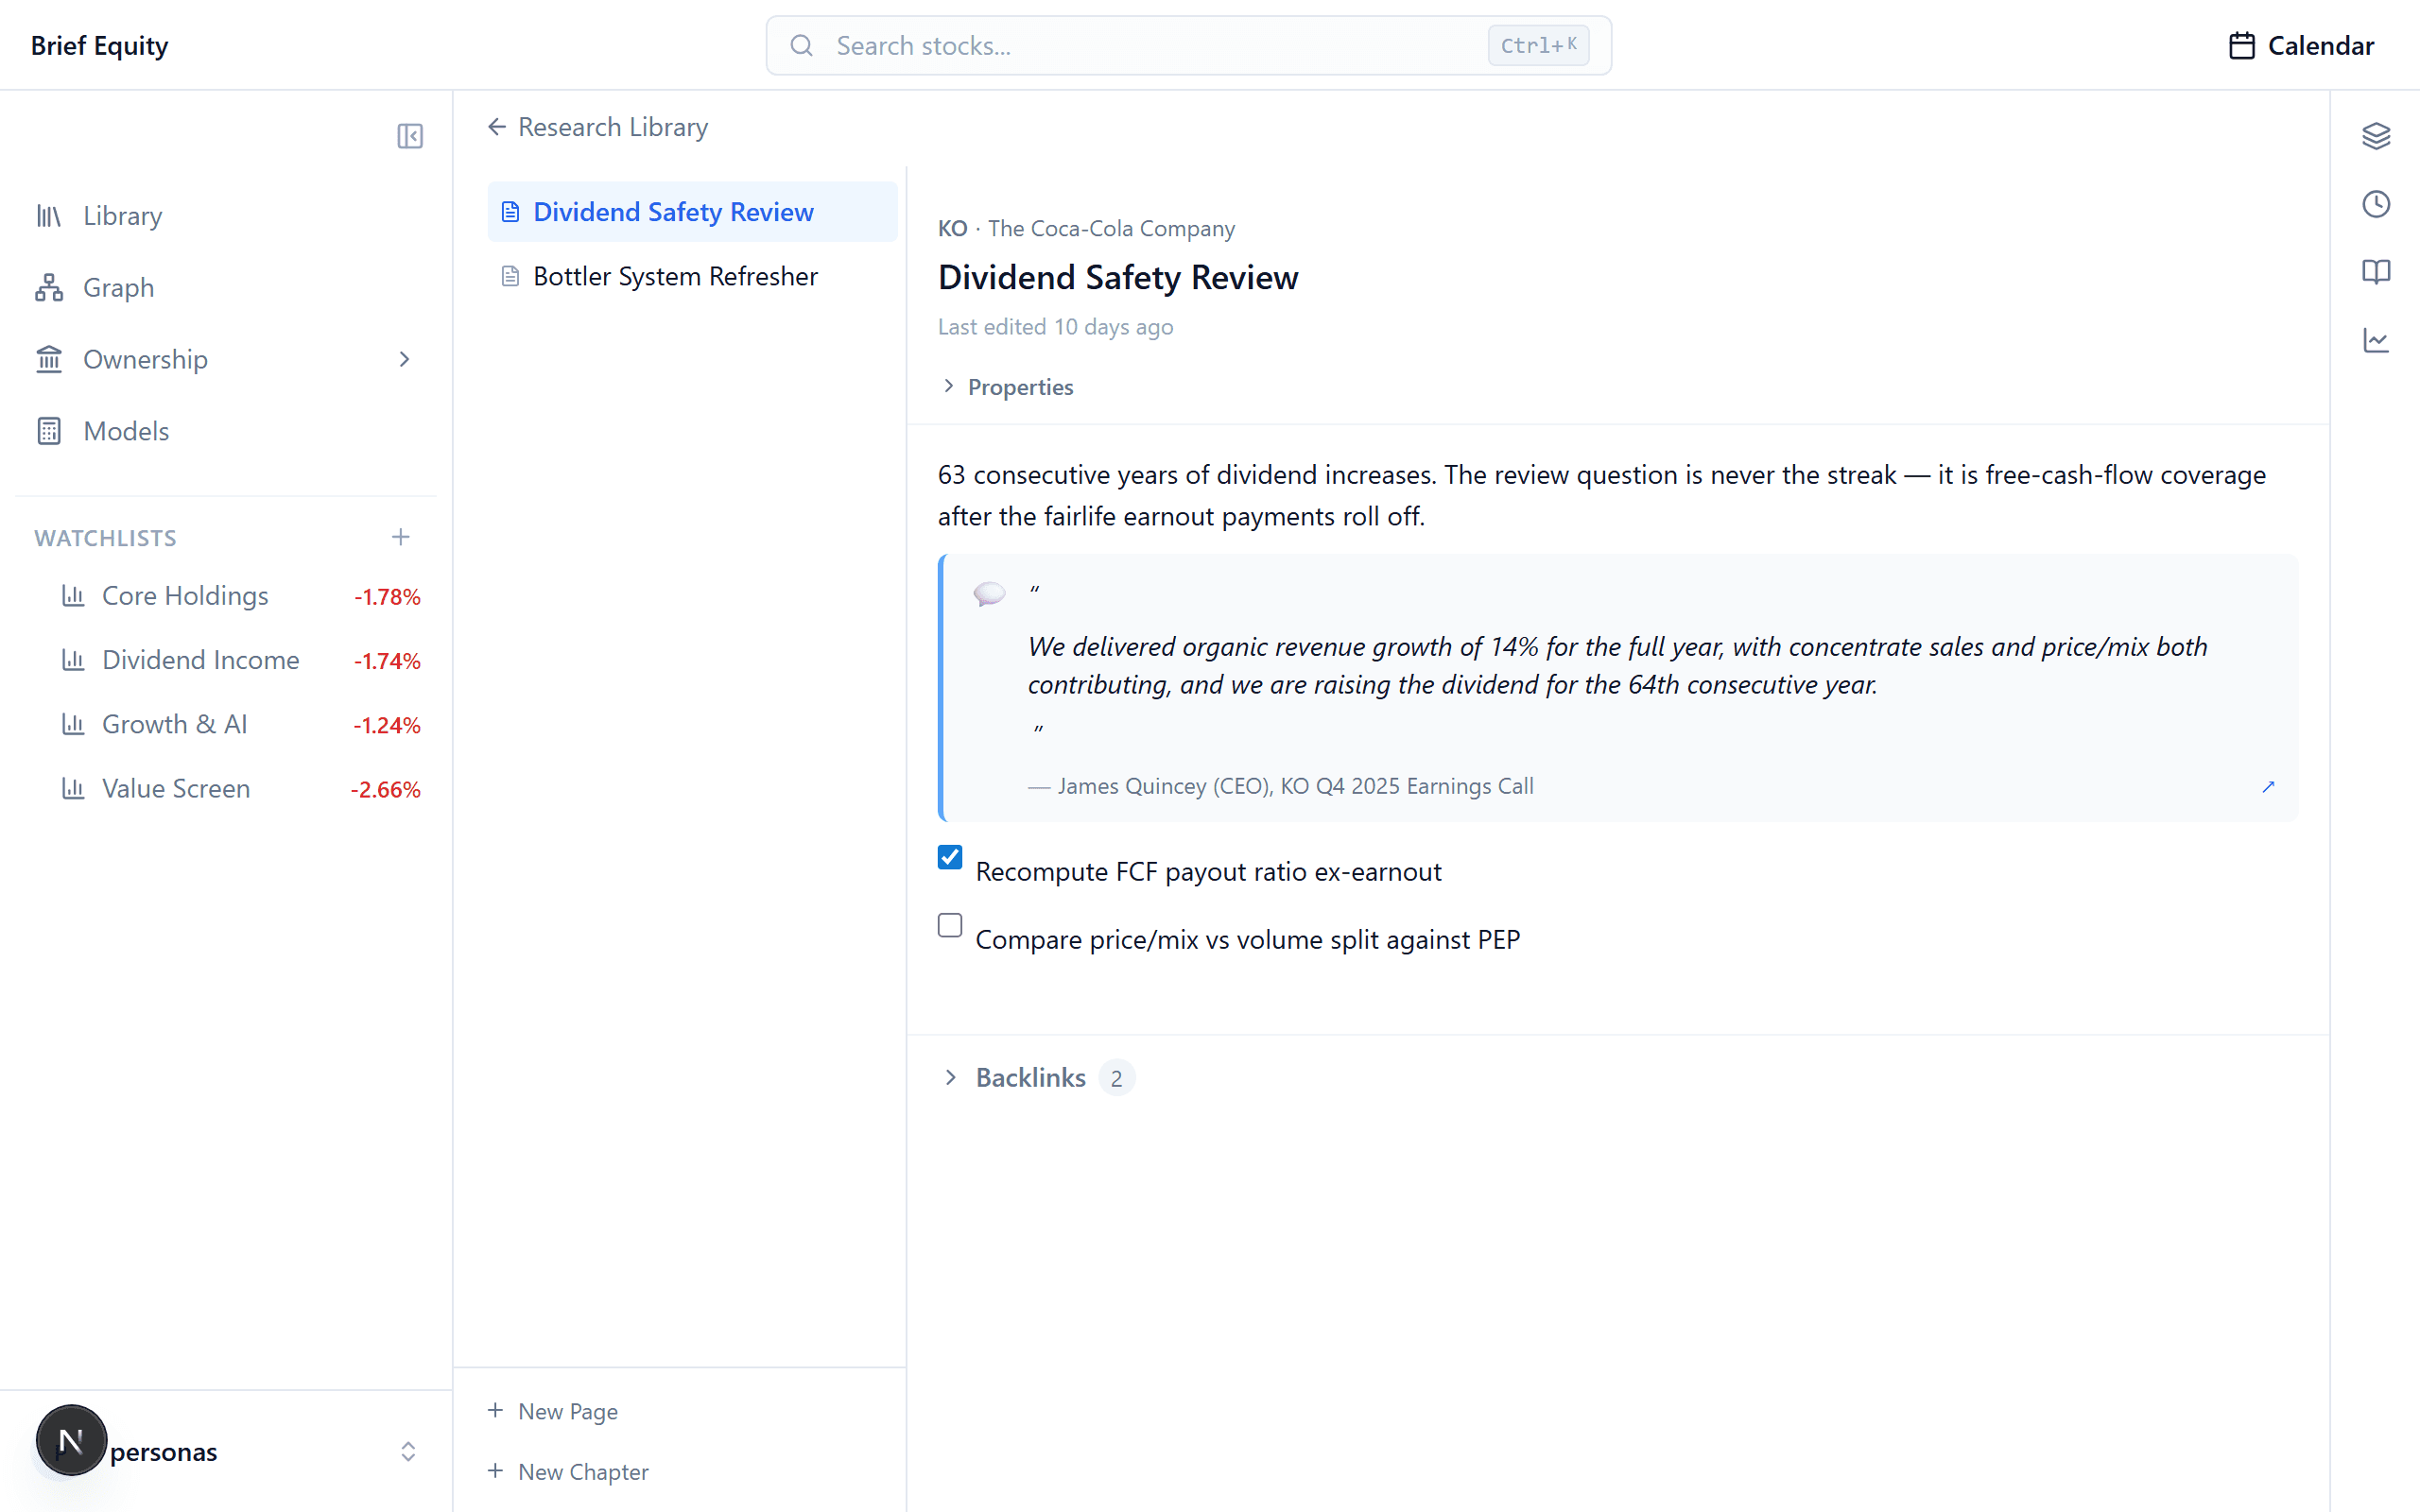Click the Value Screen chart icon
This screenshot has height=1512, width=2420.
73,789
